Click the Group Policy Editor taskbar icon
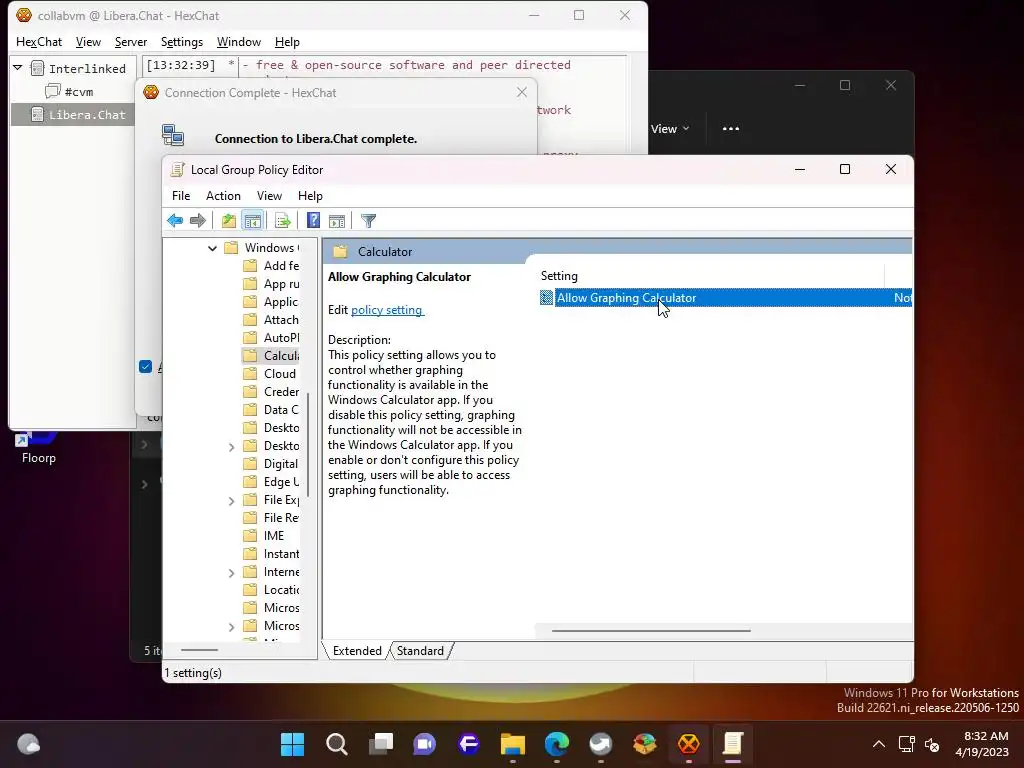Screen dimensions: 1024x768 [733, 744]
